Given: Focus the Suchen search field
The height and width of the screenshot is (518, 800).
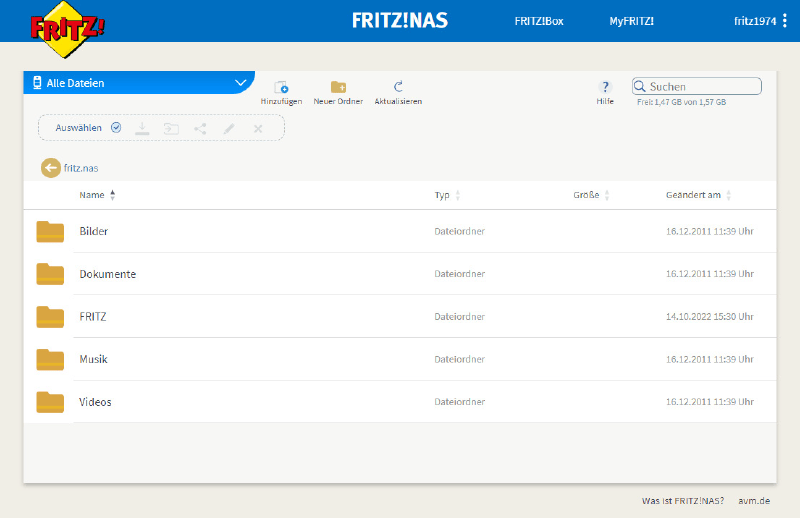Looking at the screenshot, I should point(696,86).
